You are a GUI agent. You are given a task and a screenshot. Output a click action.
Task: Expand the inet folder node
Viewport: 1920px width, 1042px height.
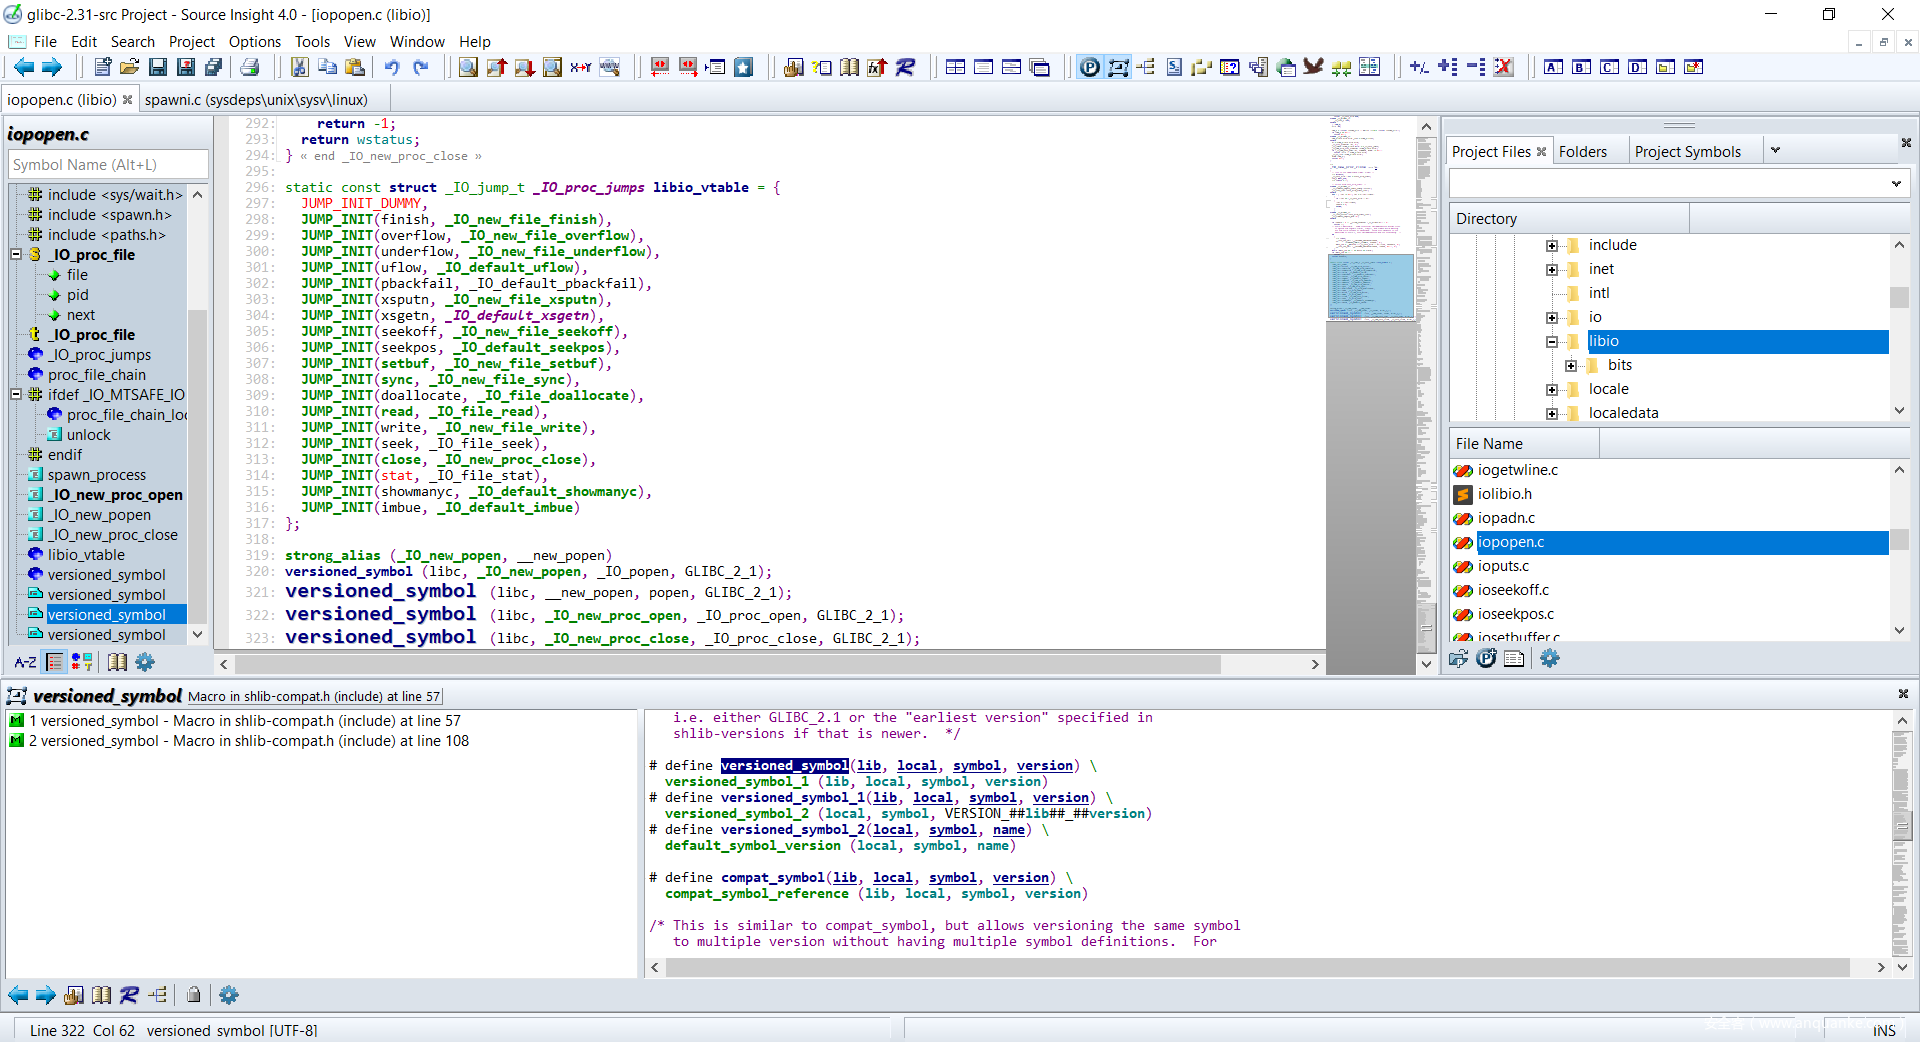(1552, 270)
